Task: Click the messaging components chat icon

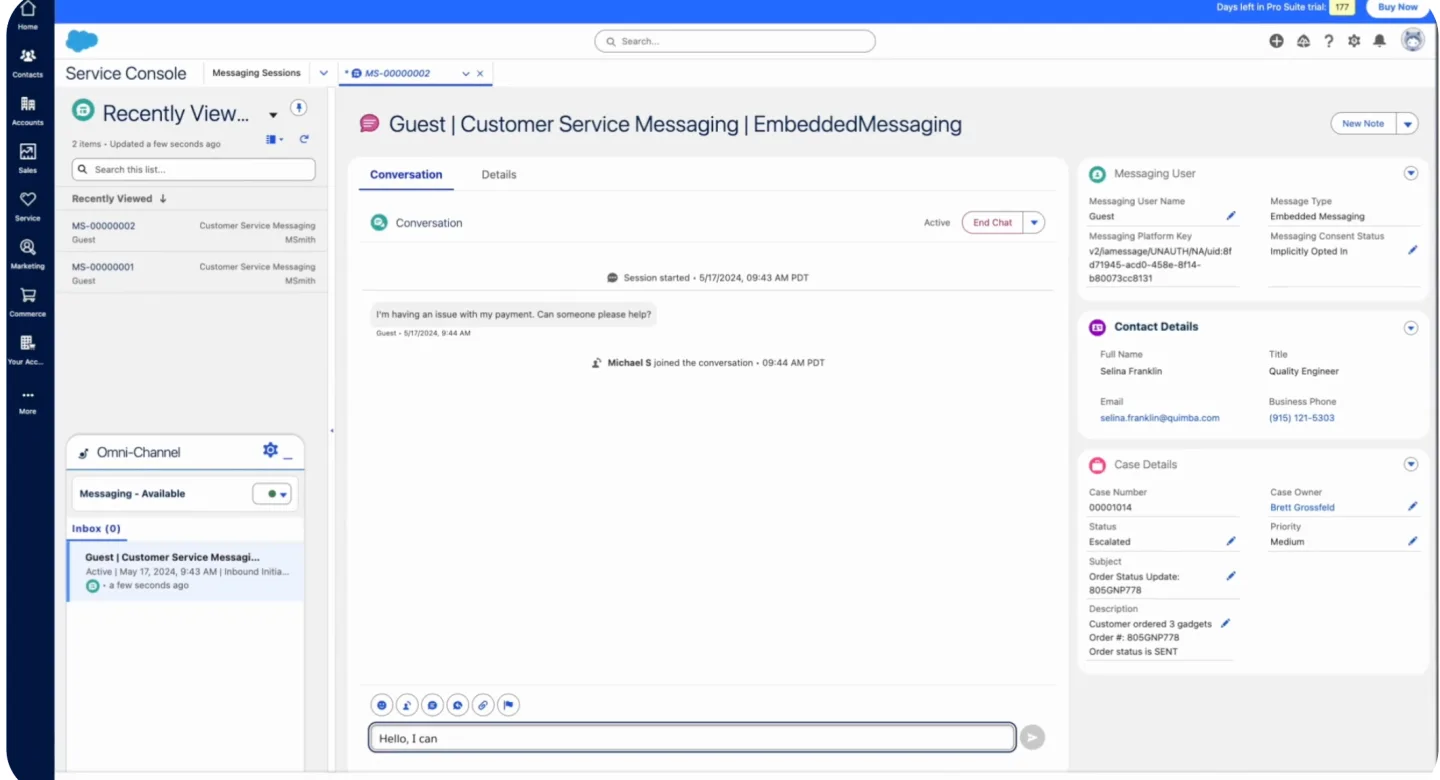Action: [458, 705]
